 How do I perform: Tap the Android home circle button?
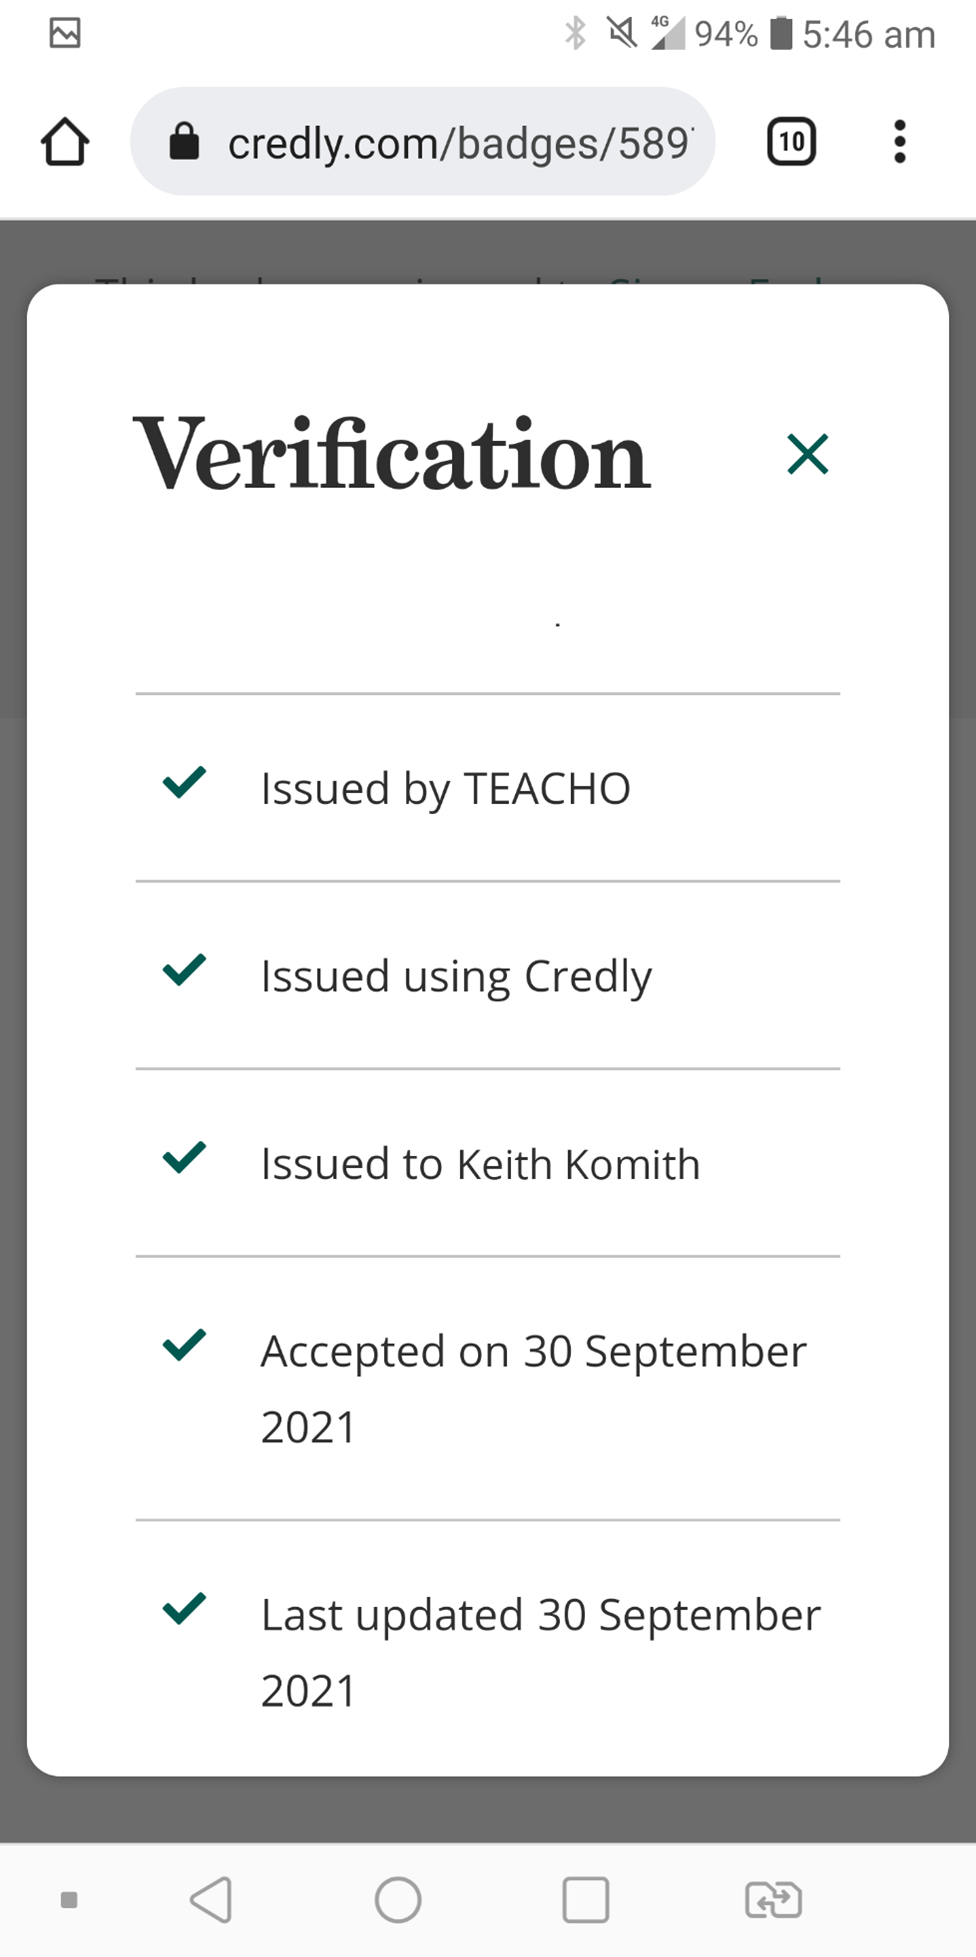398,1899
